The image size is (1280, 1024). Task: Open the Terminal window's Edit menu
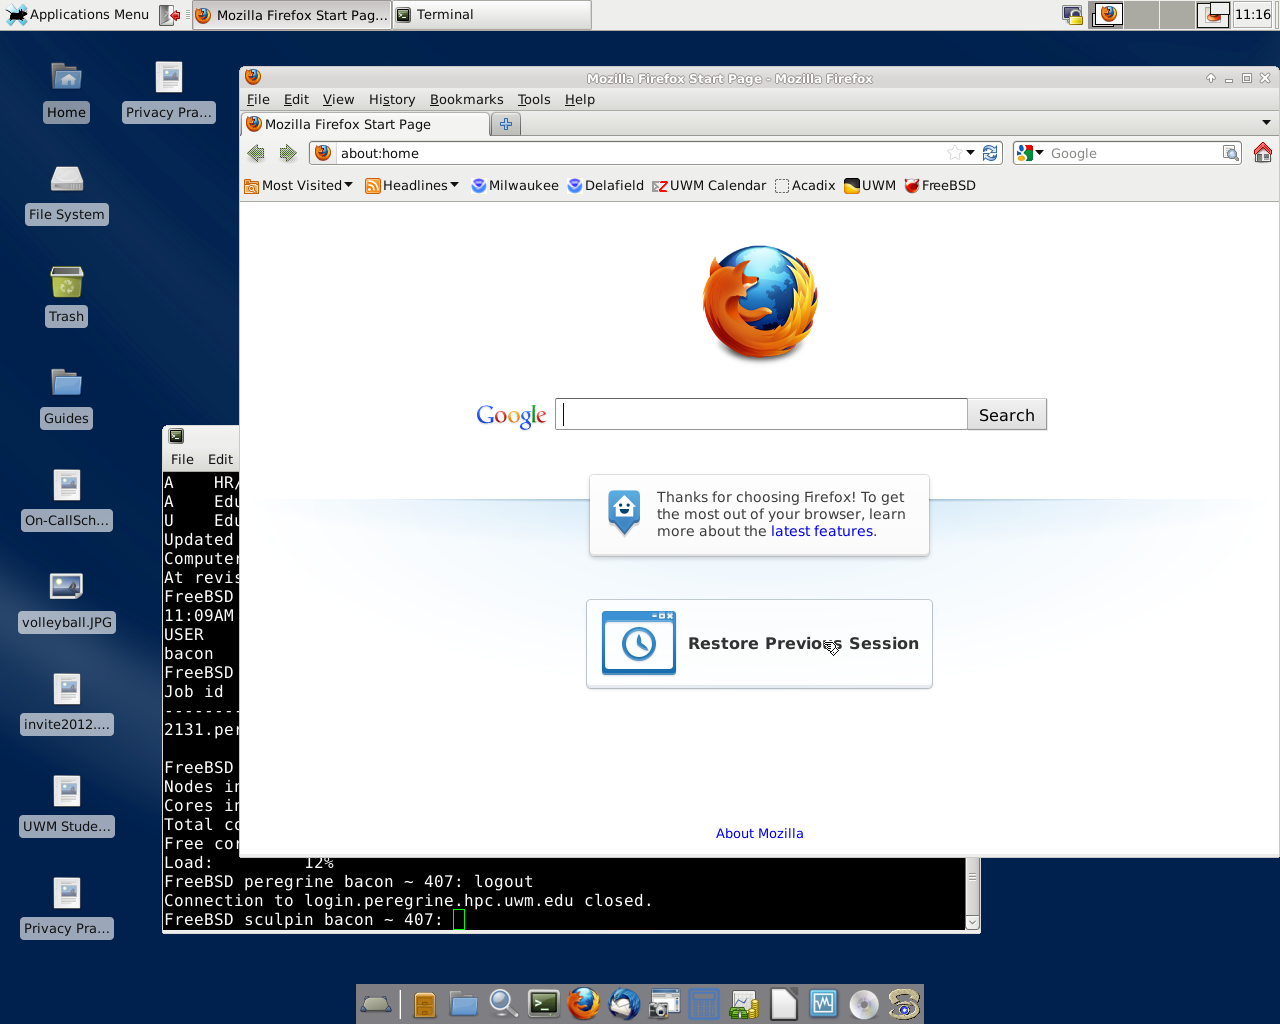pyautogui.click(x=220, y=459)
